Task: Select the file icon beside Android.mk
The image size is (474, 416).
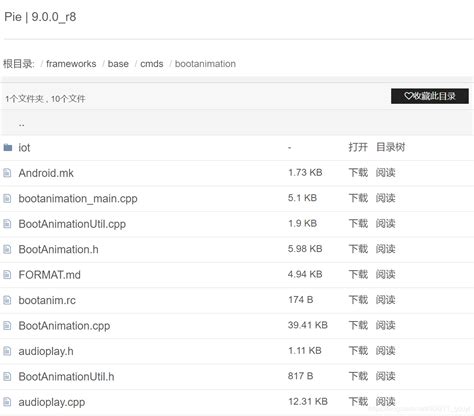Action: pyautogui.click(x=7, y=173)
